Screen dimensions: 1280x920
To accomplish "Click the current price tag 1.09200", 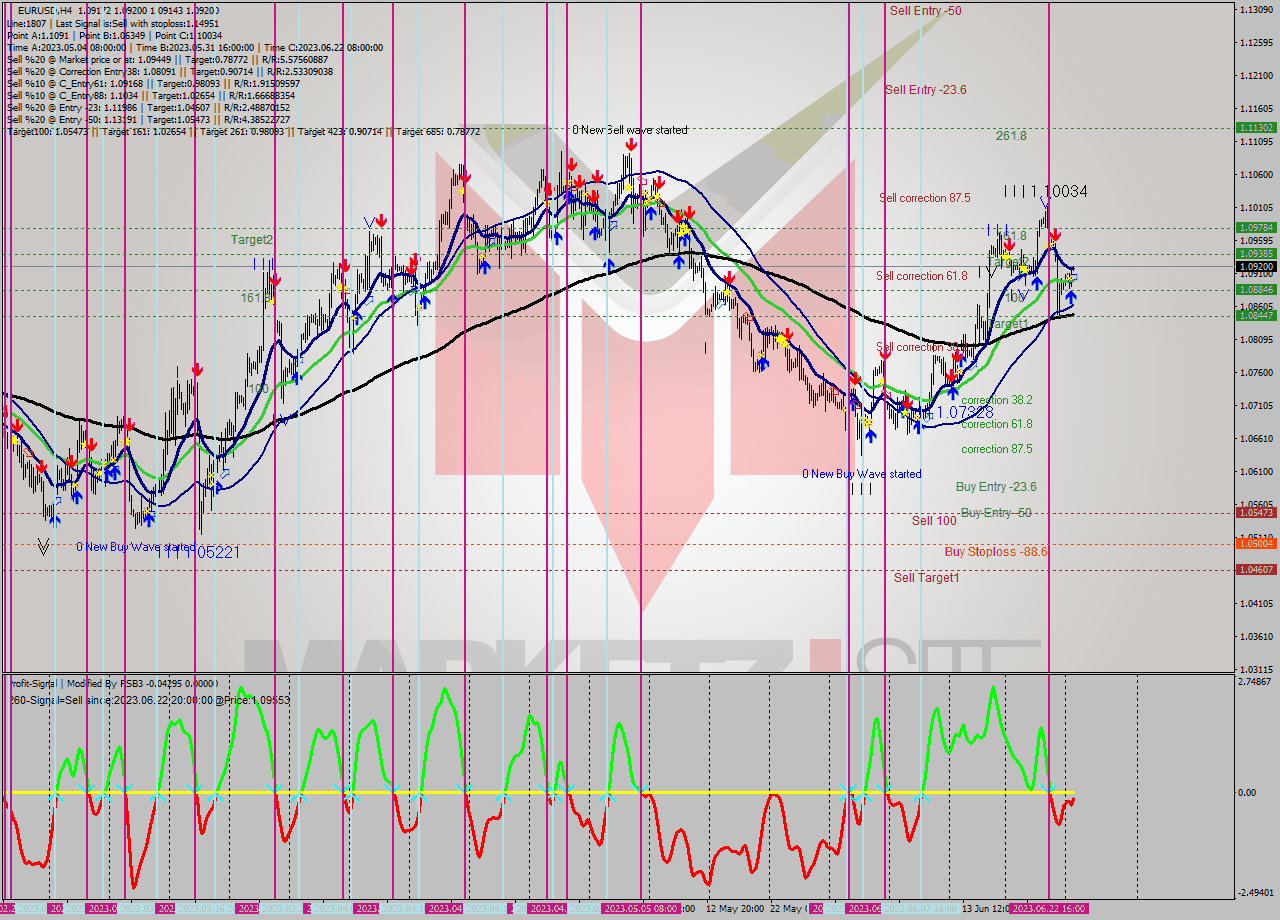I will (1256, 267).
